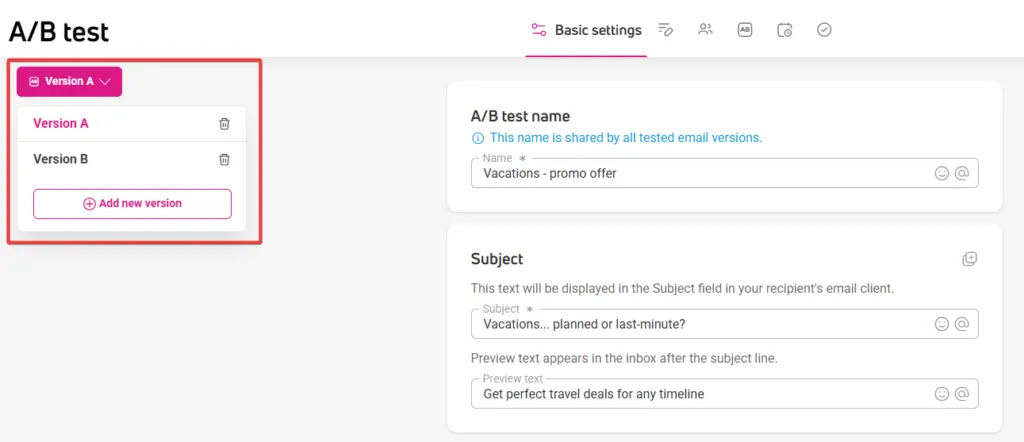Screen dimensions: 1024x442
Task: Select Version A in the list
Action: 61,123
